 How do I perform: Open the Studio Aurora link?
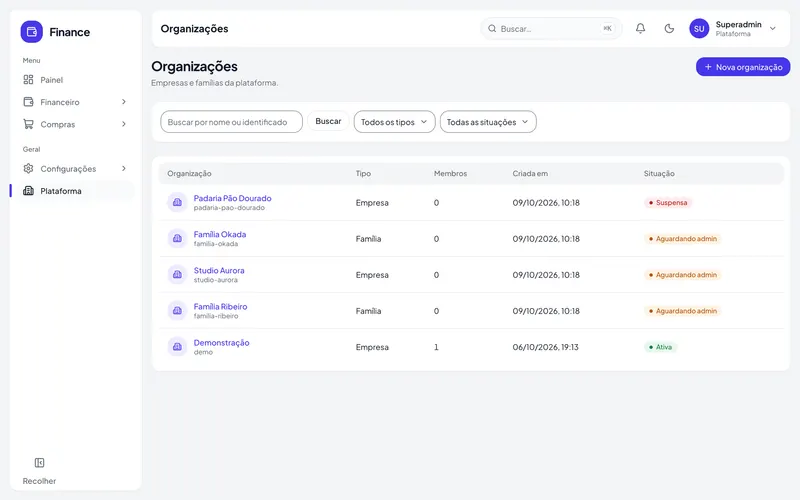(x=219, y=270)
